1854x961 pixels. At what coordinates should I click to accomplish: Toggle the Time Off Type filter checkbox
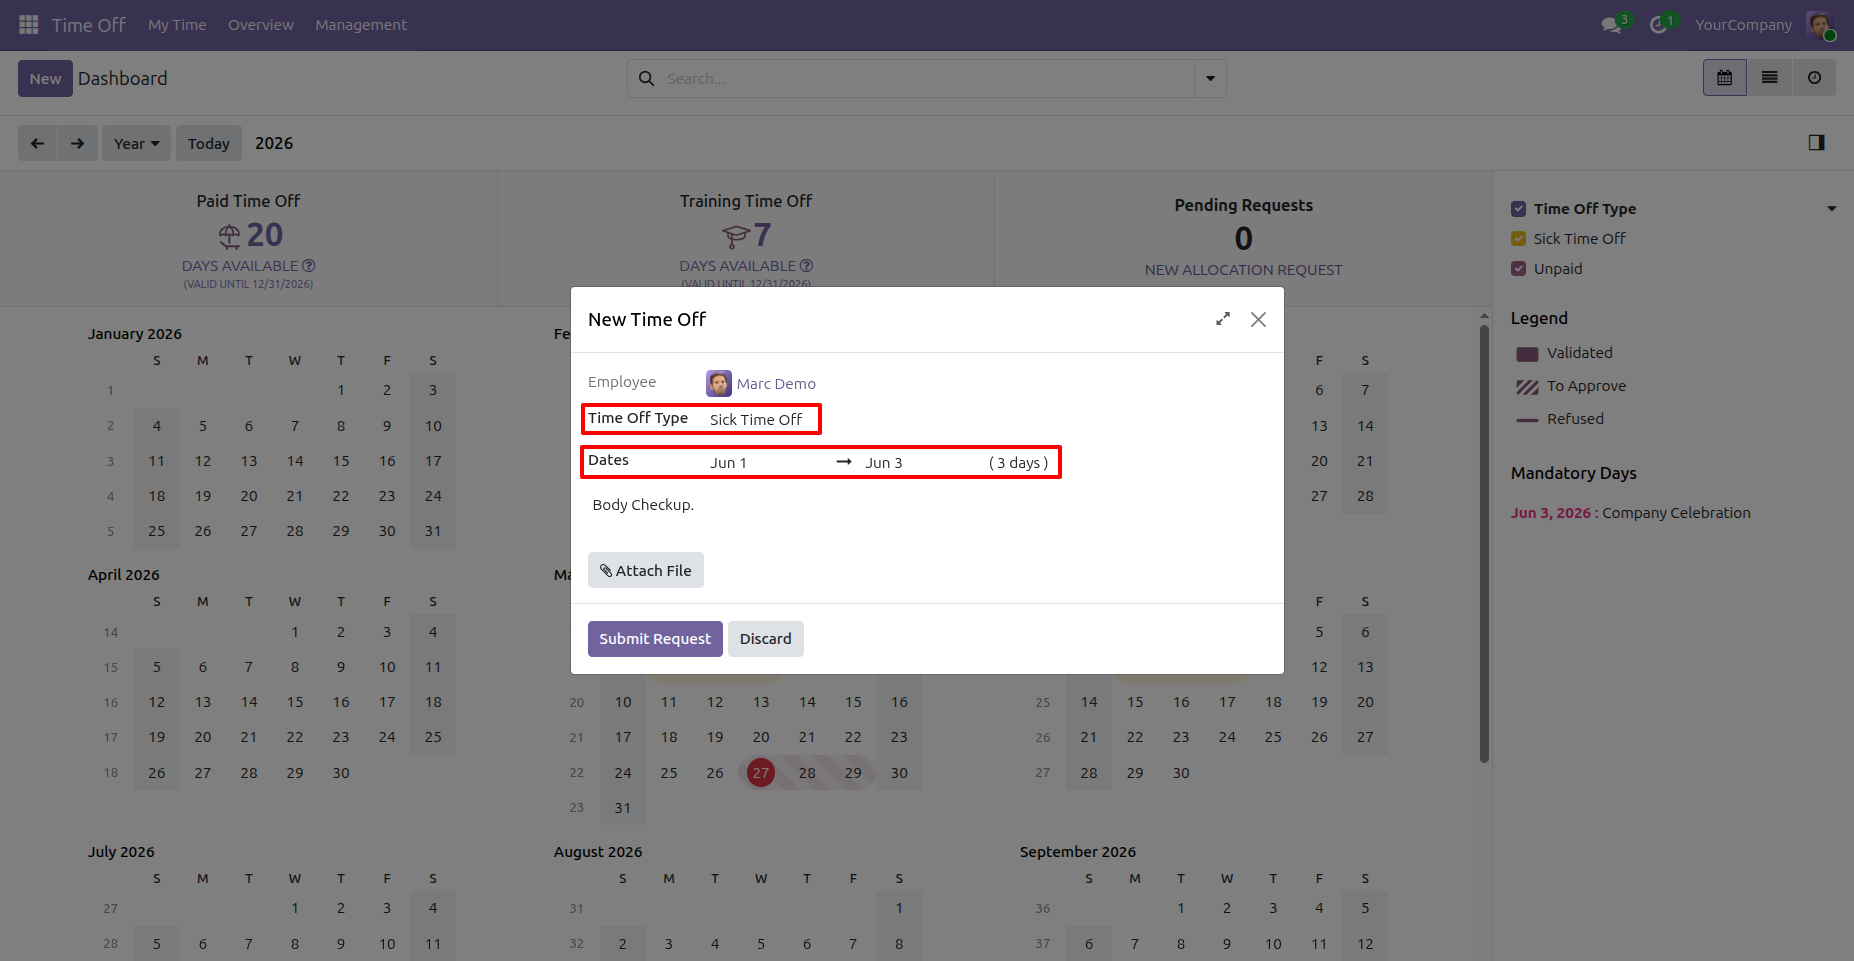click(x=1518, y=209)
